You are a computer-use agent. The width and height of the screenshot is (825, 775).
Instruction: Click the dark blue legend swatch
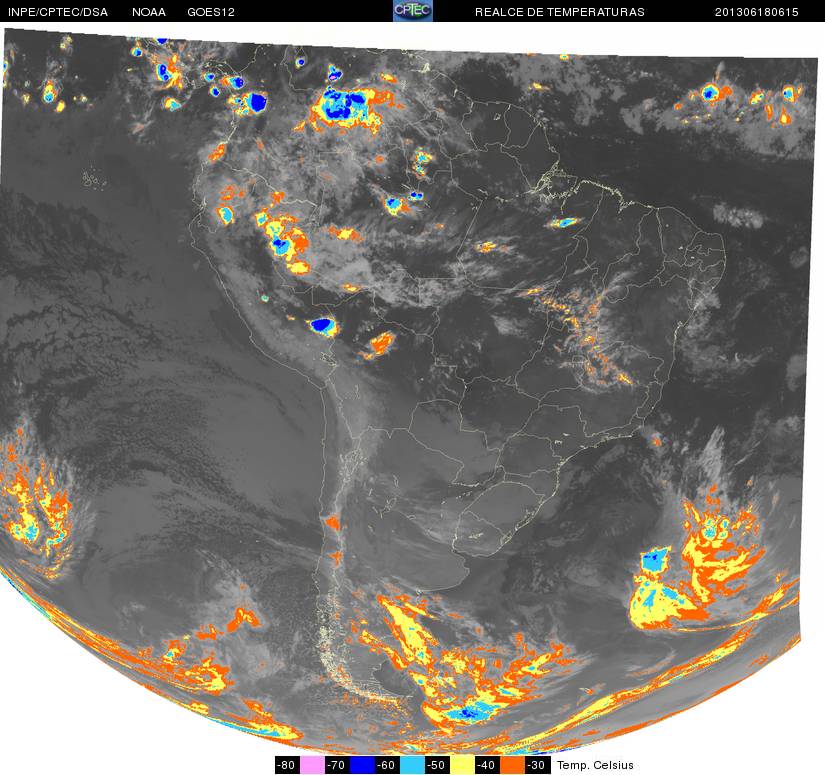point(363,765)
